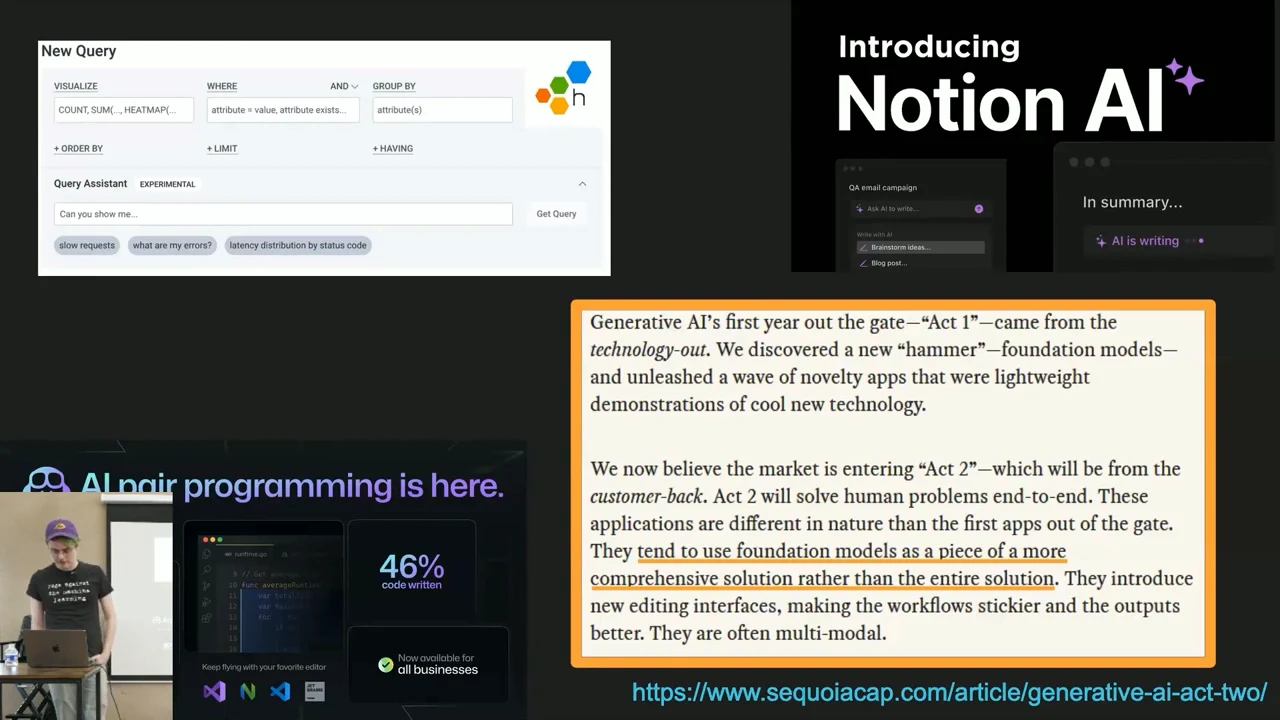1280x720 pixels.
Task: Click the '46% code written' card
Action: (x=411, y=571)
